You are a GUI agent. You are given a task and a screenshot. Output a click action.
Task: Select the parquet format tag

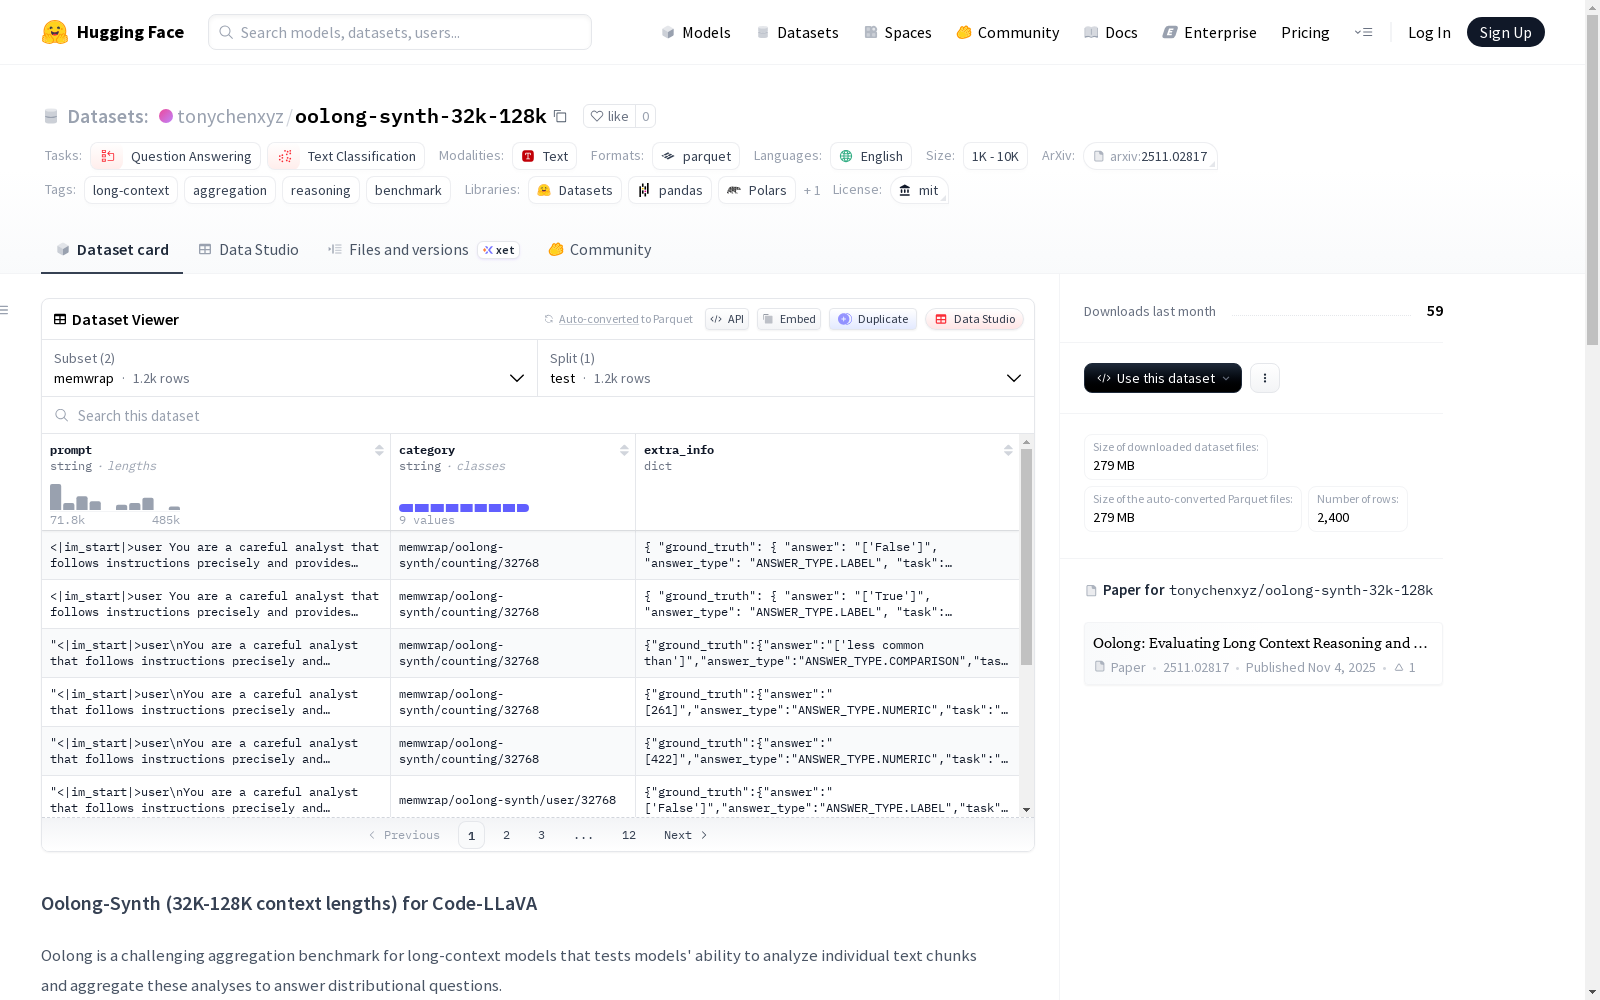point(696,156)
